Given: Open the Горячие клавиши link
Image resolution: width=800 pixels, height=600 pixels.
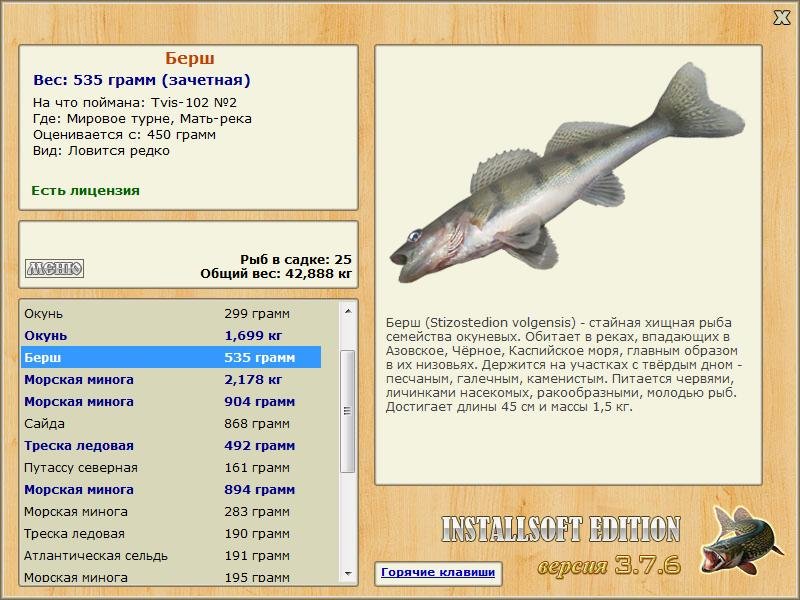Looking at the screenshot, I should point(438,572).
